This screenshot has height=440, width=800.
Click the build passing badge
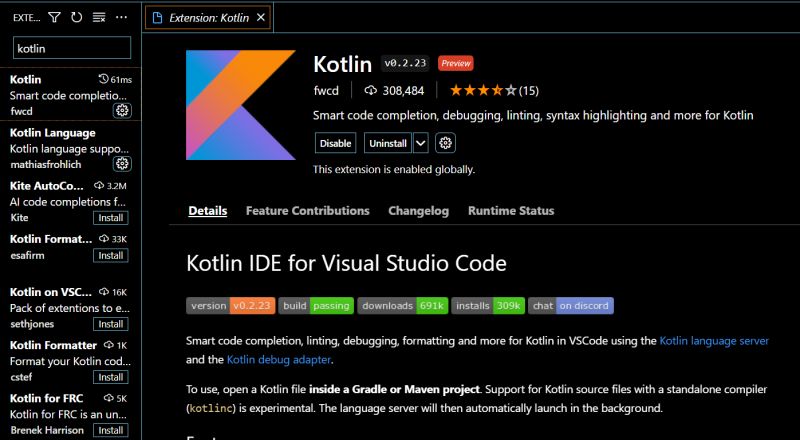click(x=316, y=306)
